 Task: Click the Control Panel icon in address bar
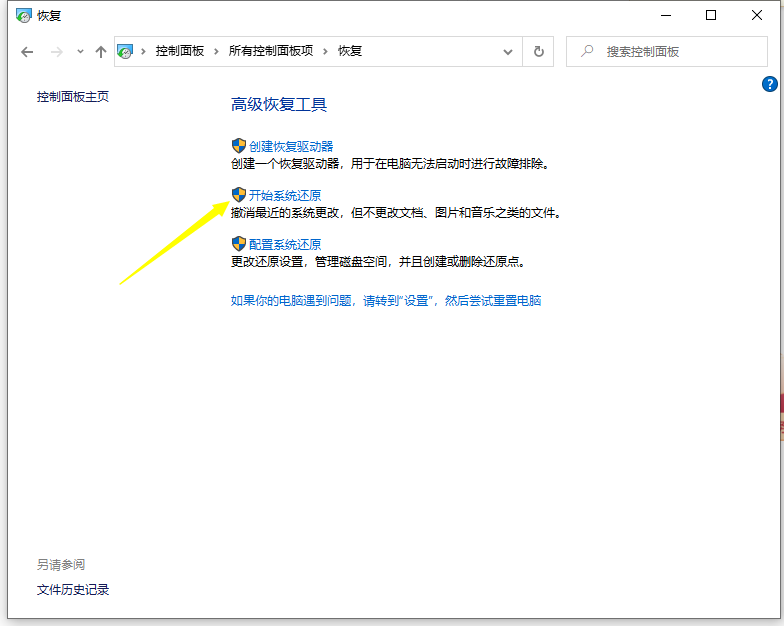point(126,51)
